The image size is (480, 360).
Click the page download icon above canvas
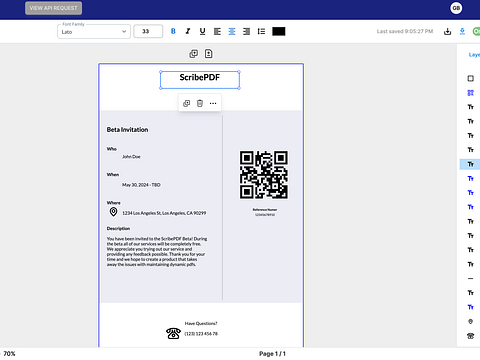[x=209, y=54]
